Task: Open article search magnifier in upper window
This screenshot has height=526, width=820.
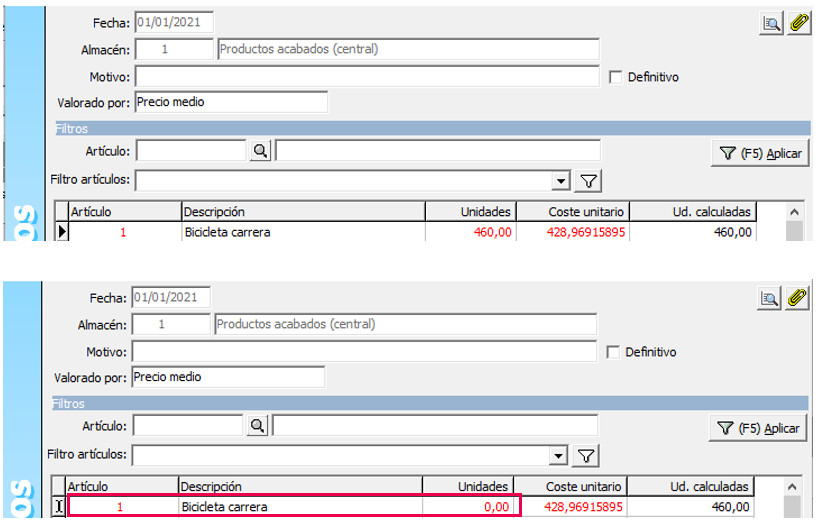Action: pyautogui.click(x=260, y=151)
